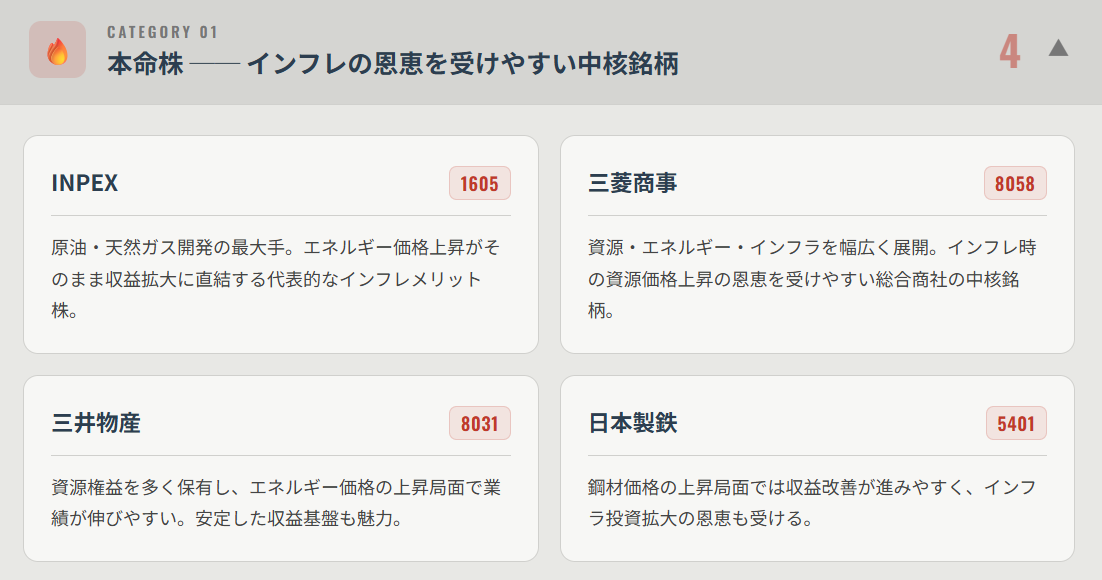Open the INPEX stock card
1102x580 pixels.
click(282, 245)
